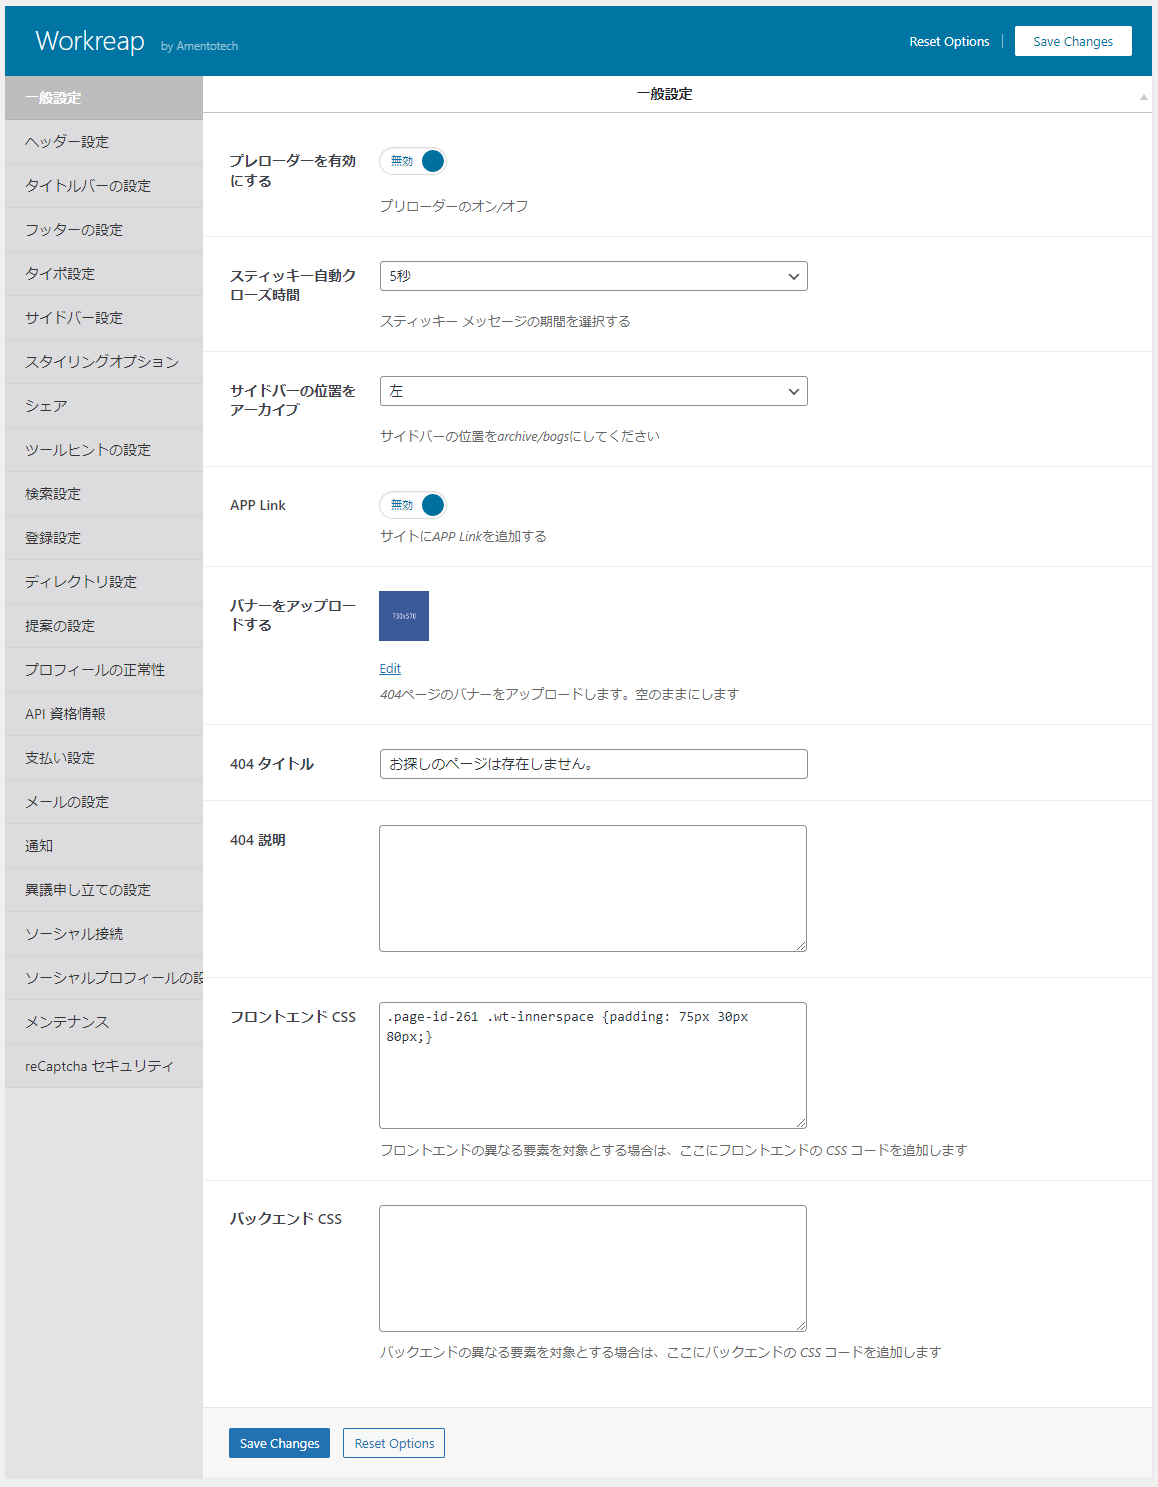Click Reset Options in the header
Image resolution: width=1158 pixels, height=1487 pixels.
point(949,41)
